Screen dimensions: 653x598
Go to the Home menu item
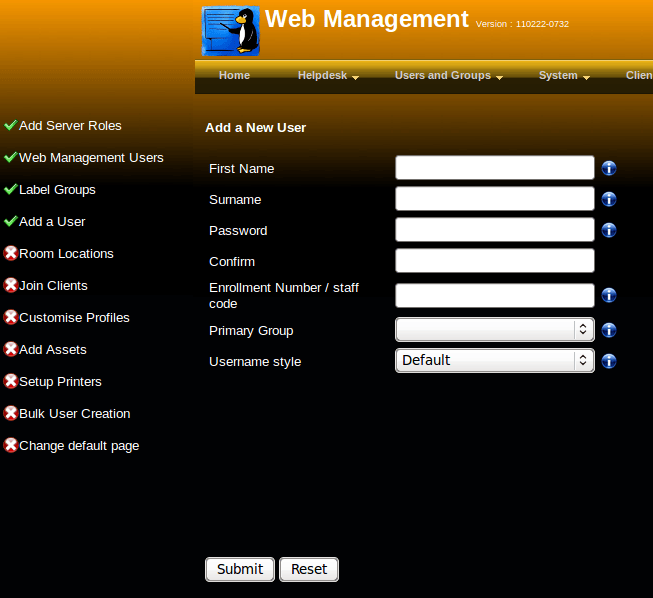[234, 75]
